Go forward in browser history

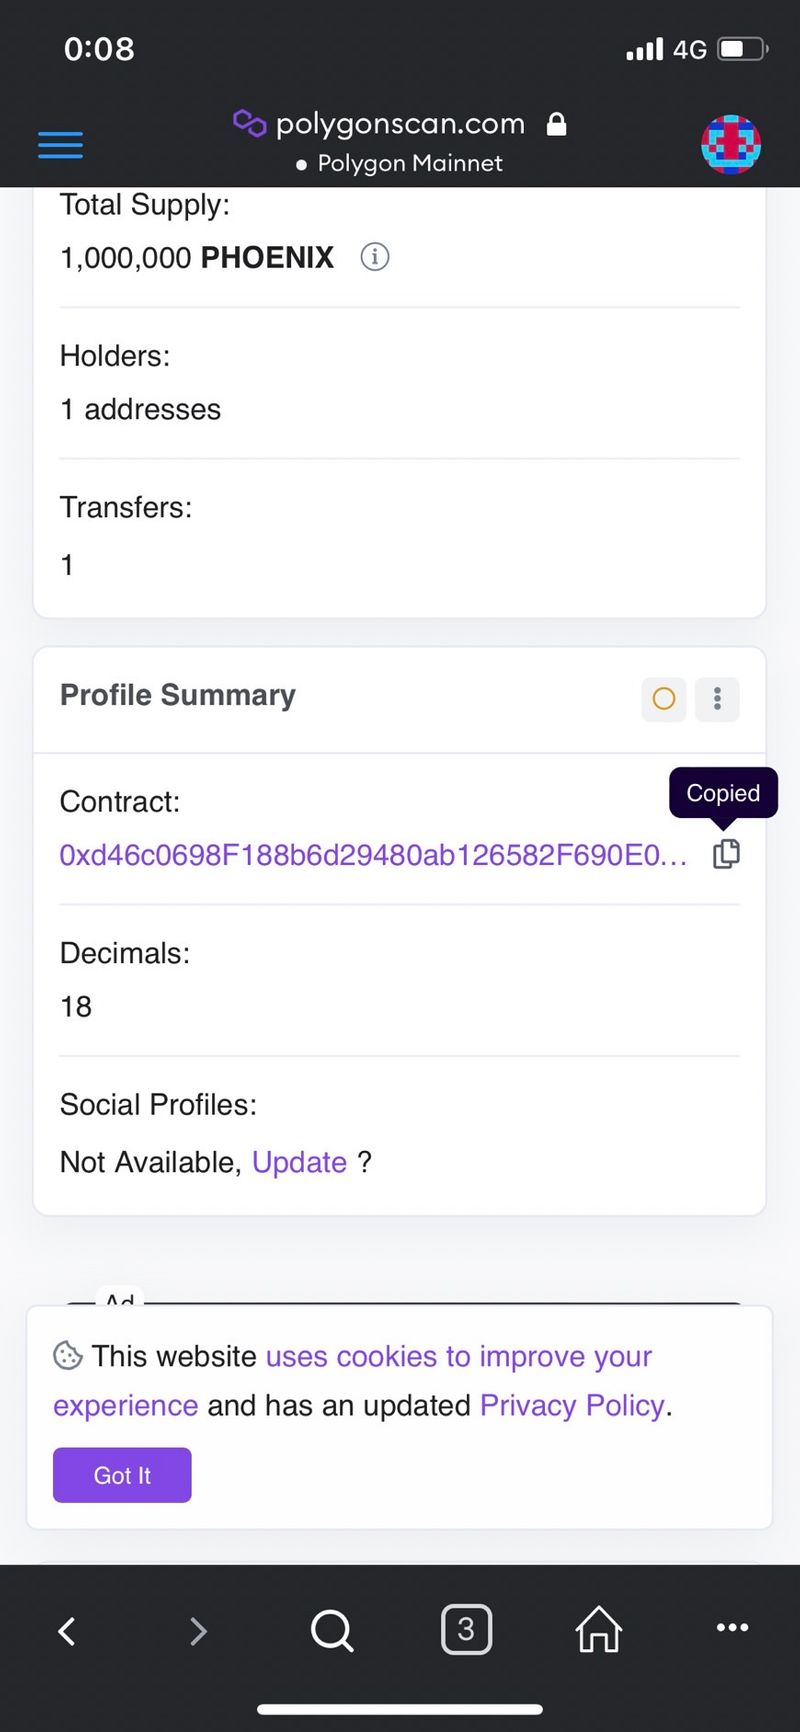click(x=198, y=1631)
